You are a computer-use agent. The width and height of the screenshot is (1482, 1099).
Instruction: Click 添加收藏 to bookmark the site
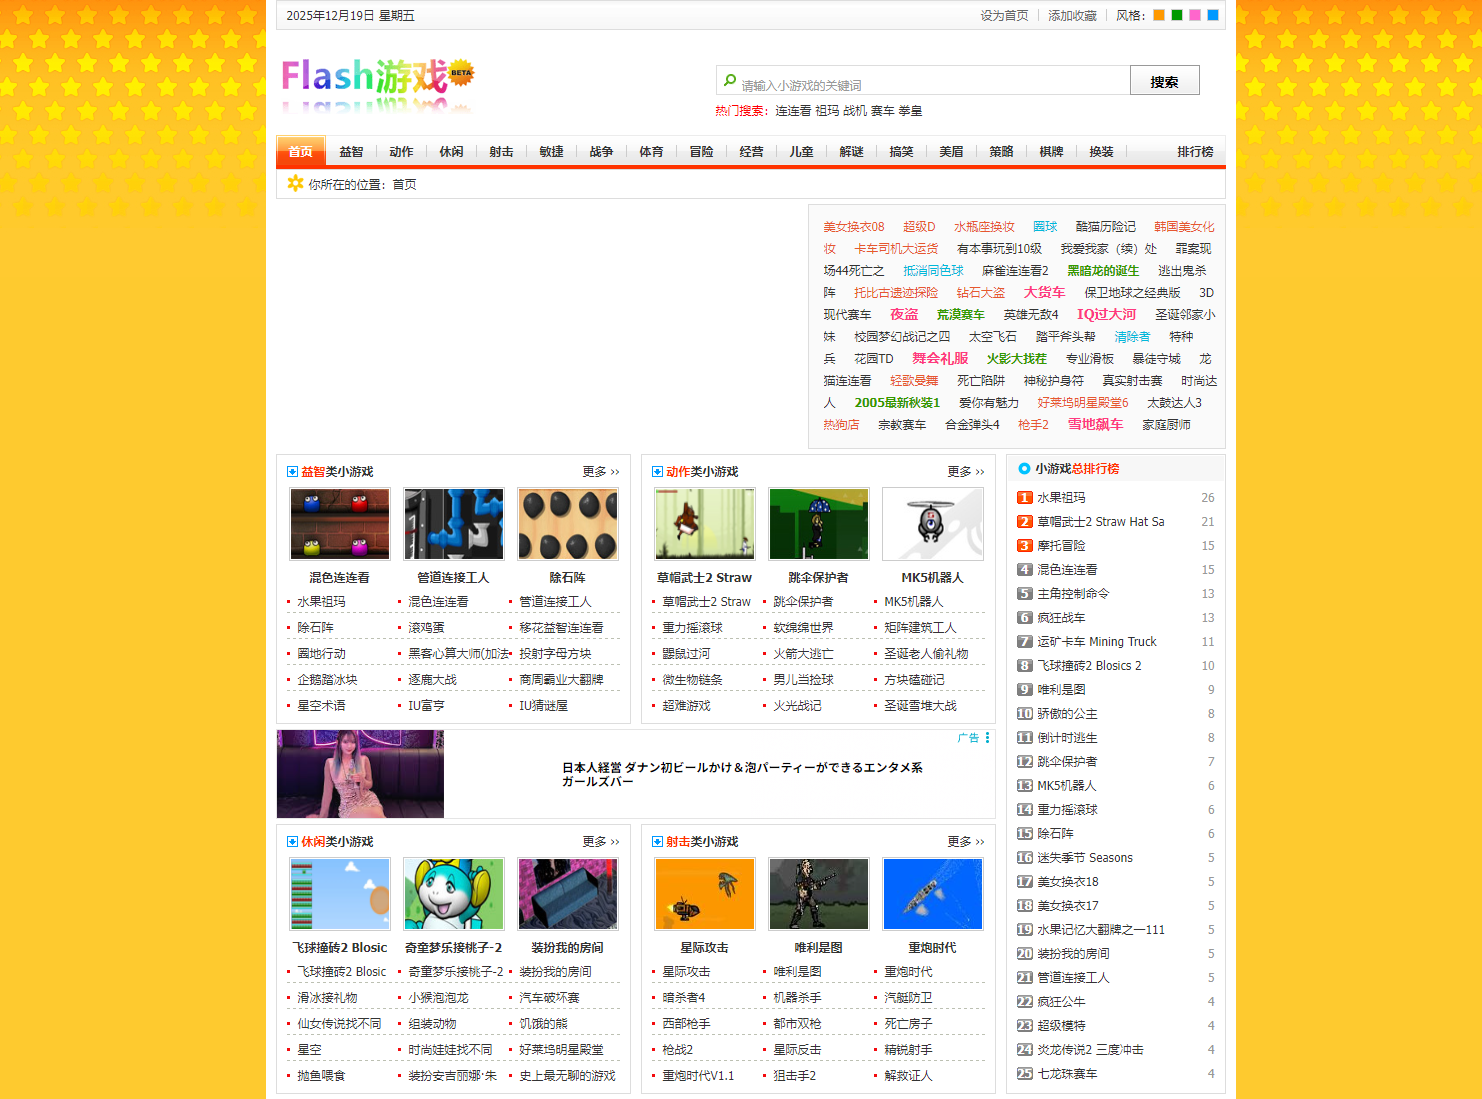[x=1072, y=15]
